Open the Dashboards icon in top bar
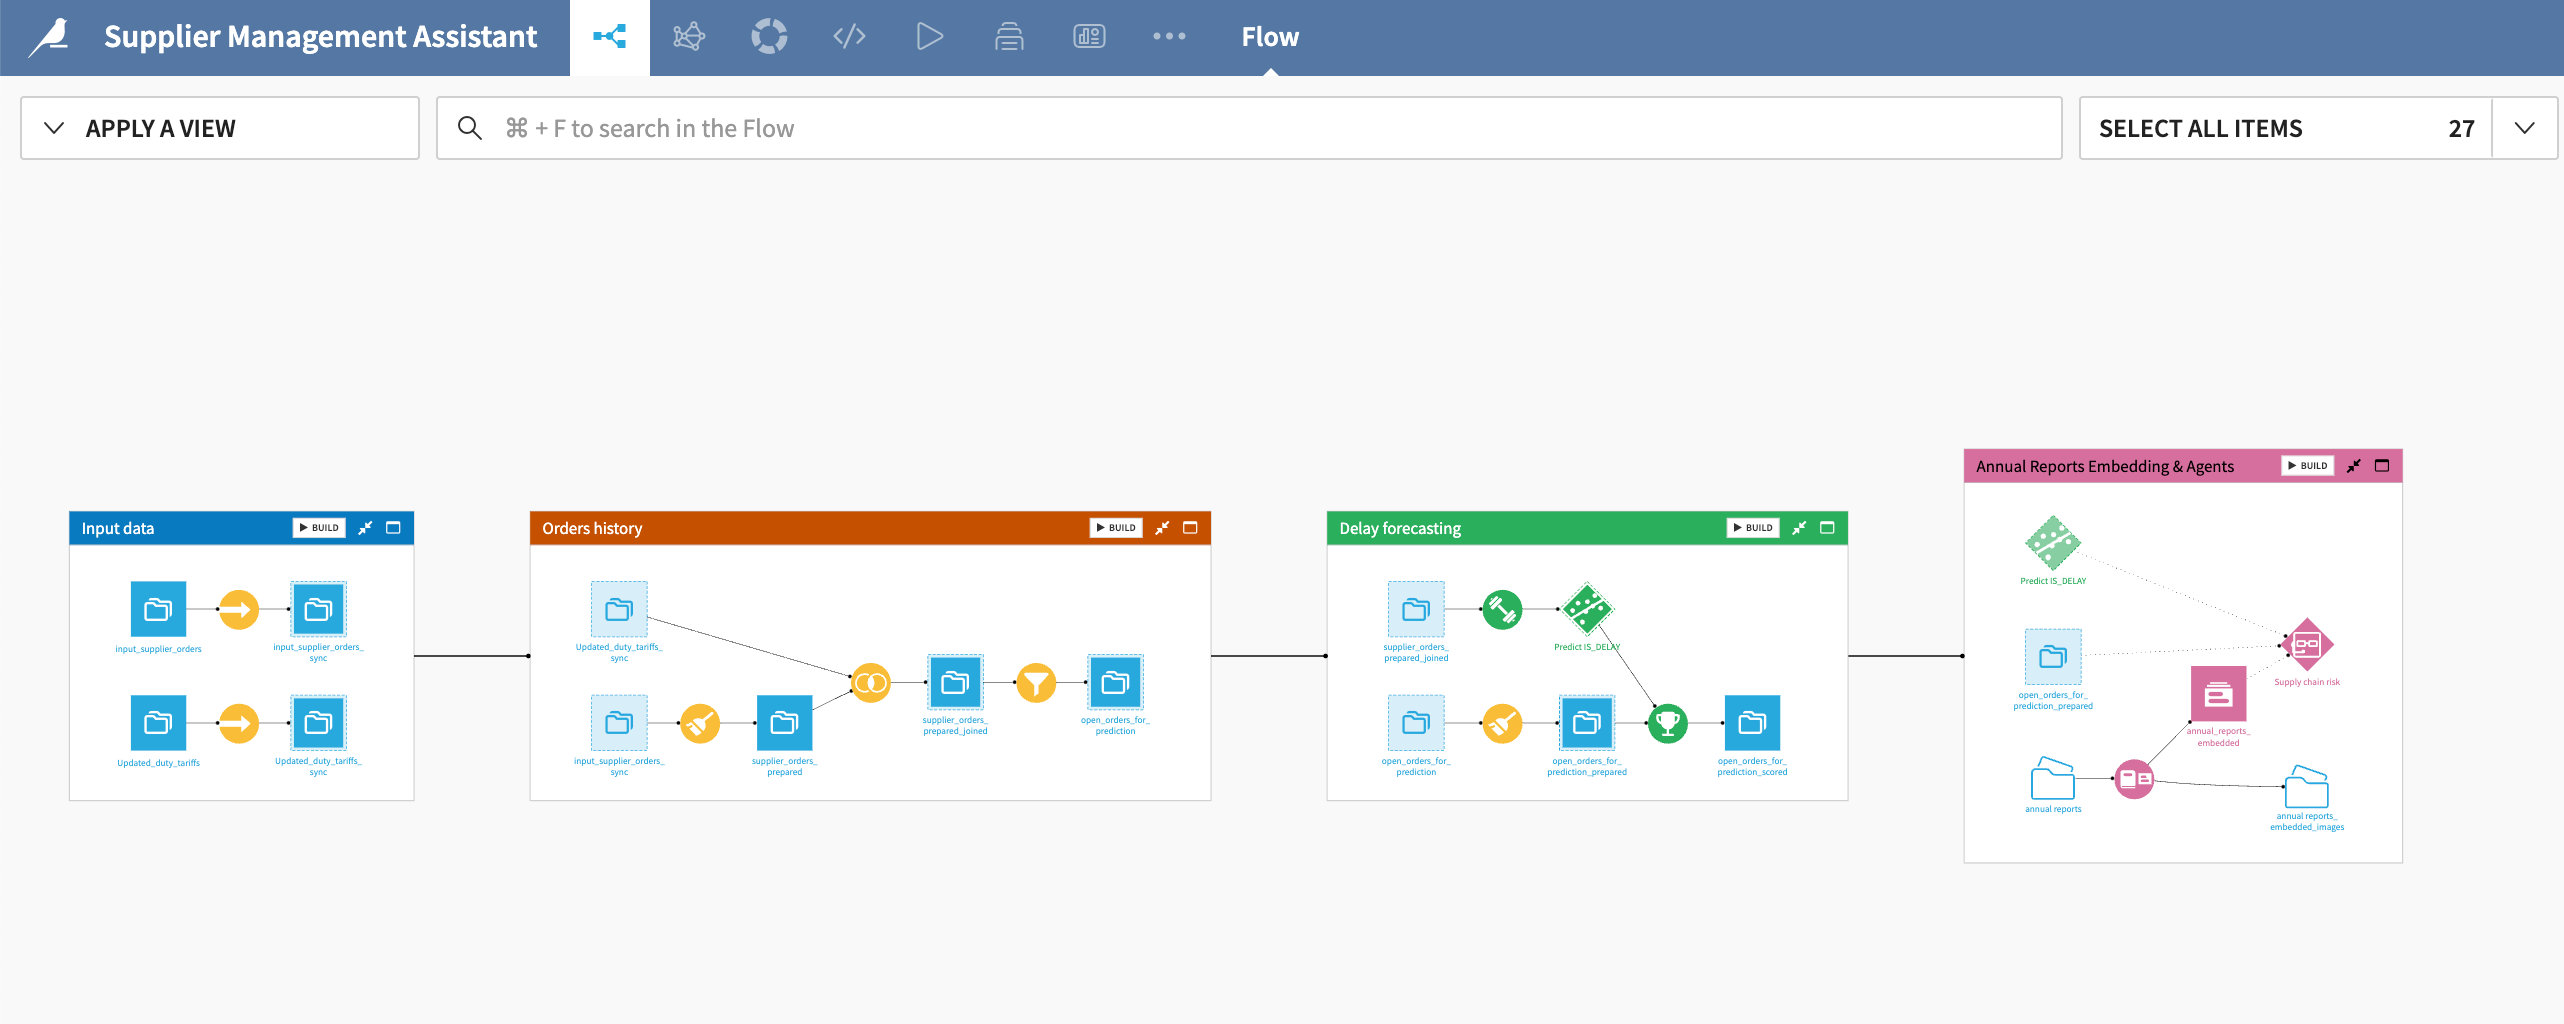The width and height of the screenshot is (2564, 1024). pyautogui.click(x=1089, y=36)
